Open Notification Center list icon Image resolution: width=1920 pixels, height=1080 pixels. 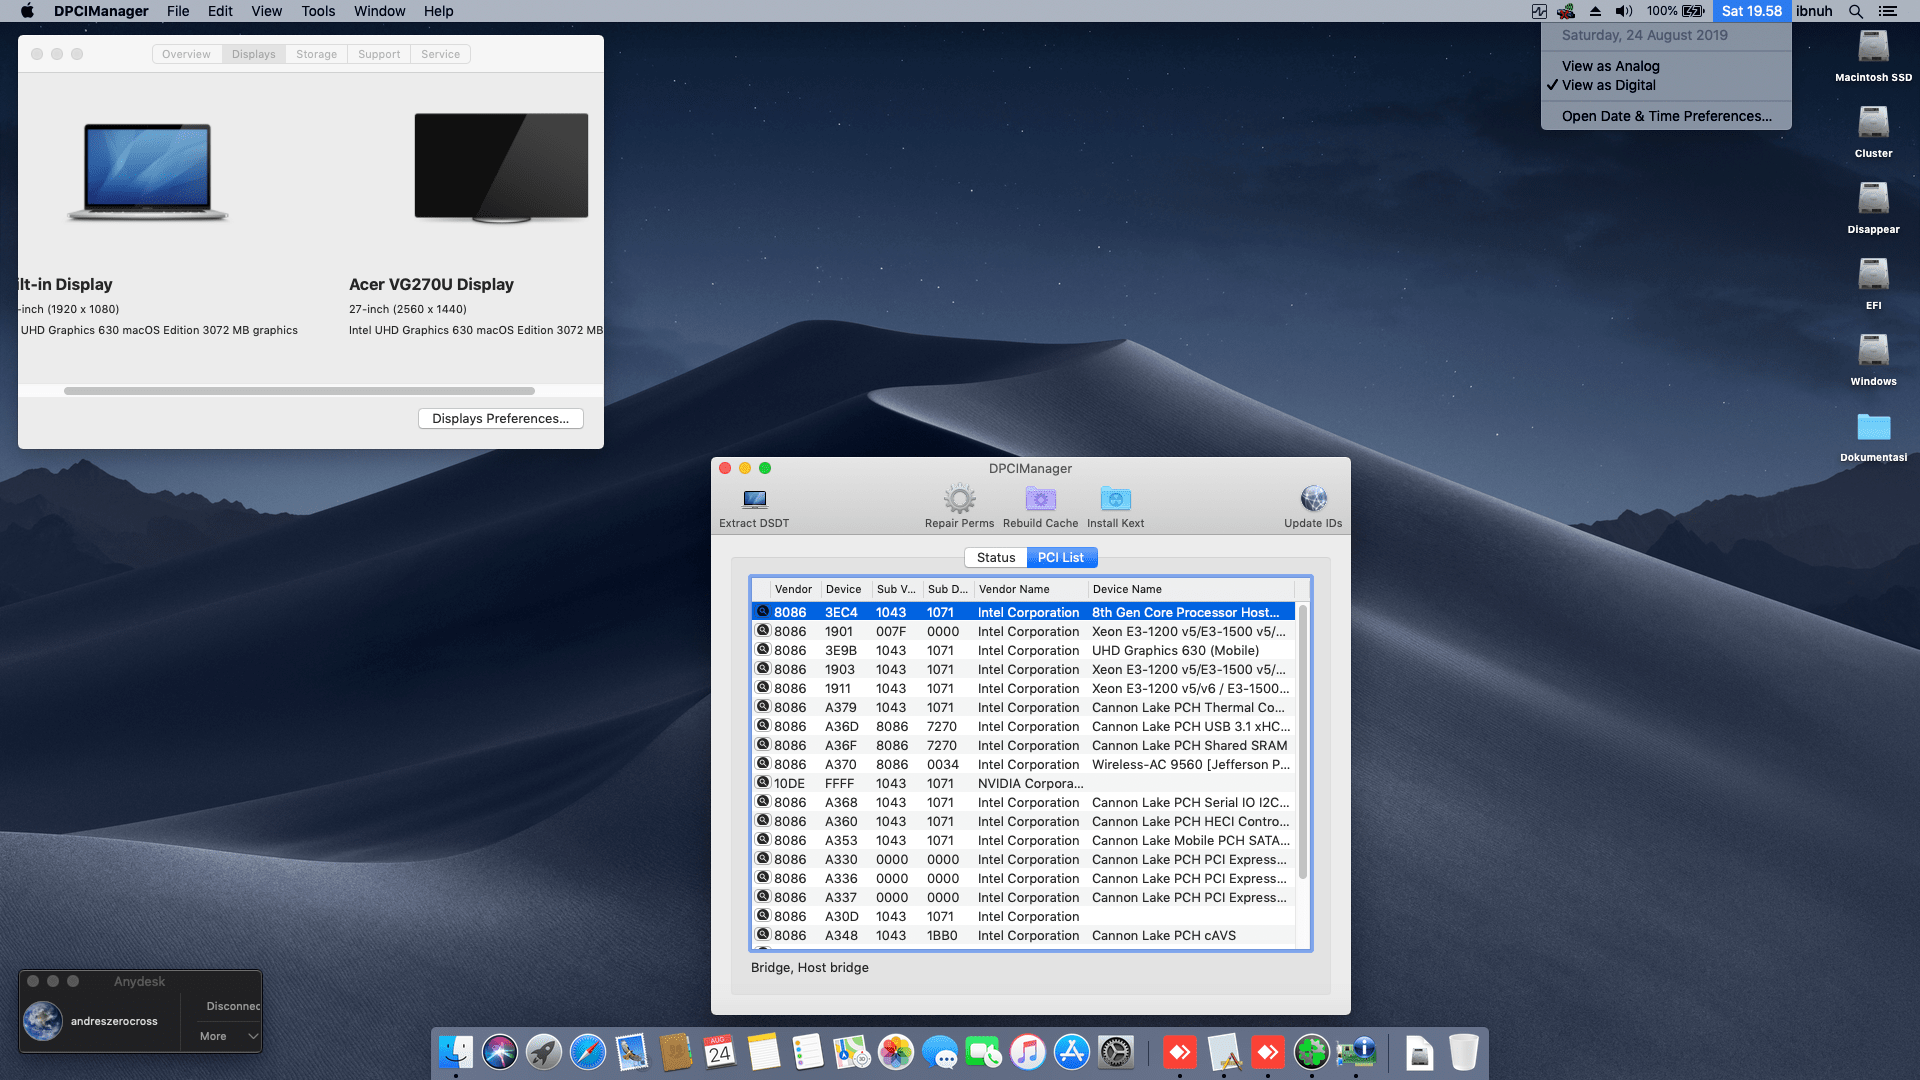click(1887, 11)
